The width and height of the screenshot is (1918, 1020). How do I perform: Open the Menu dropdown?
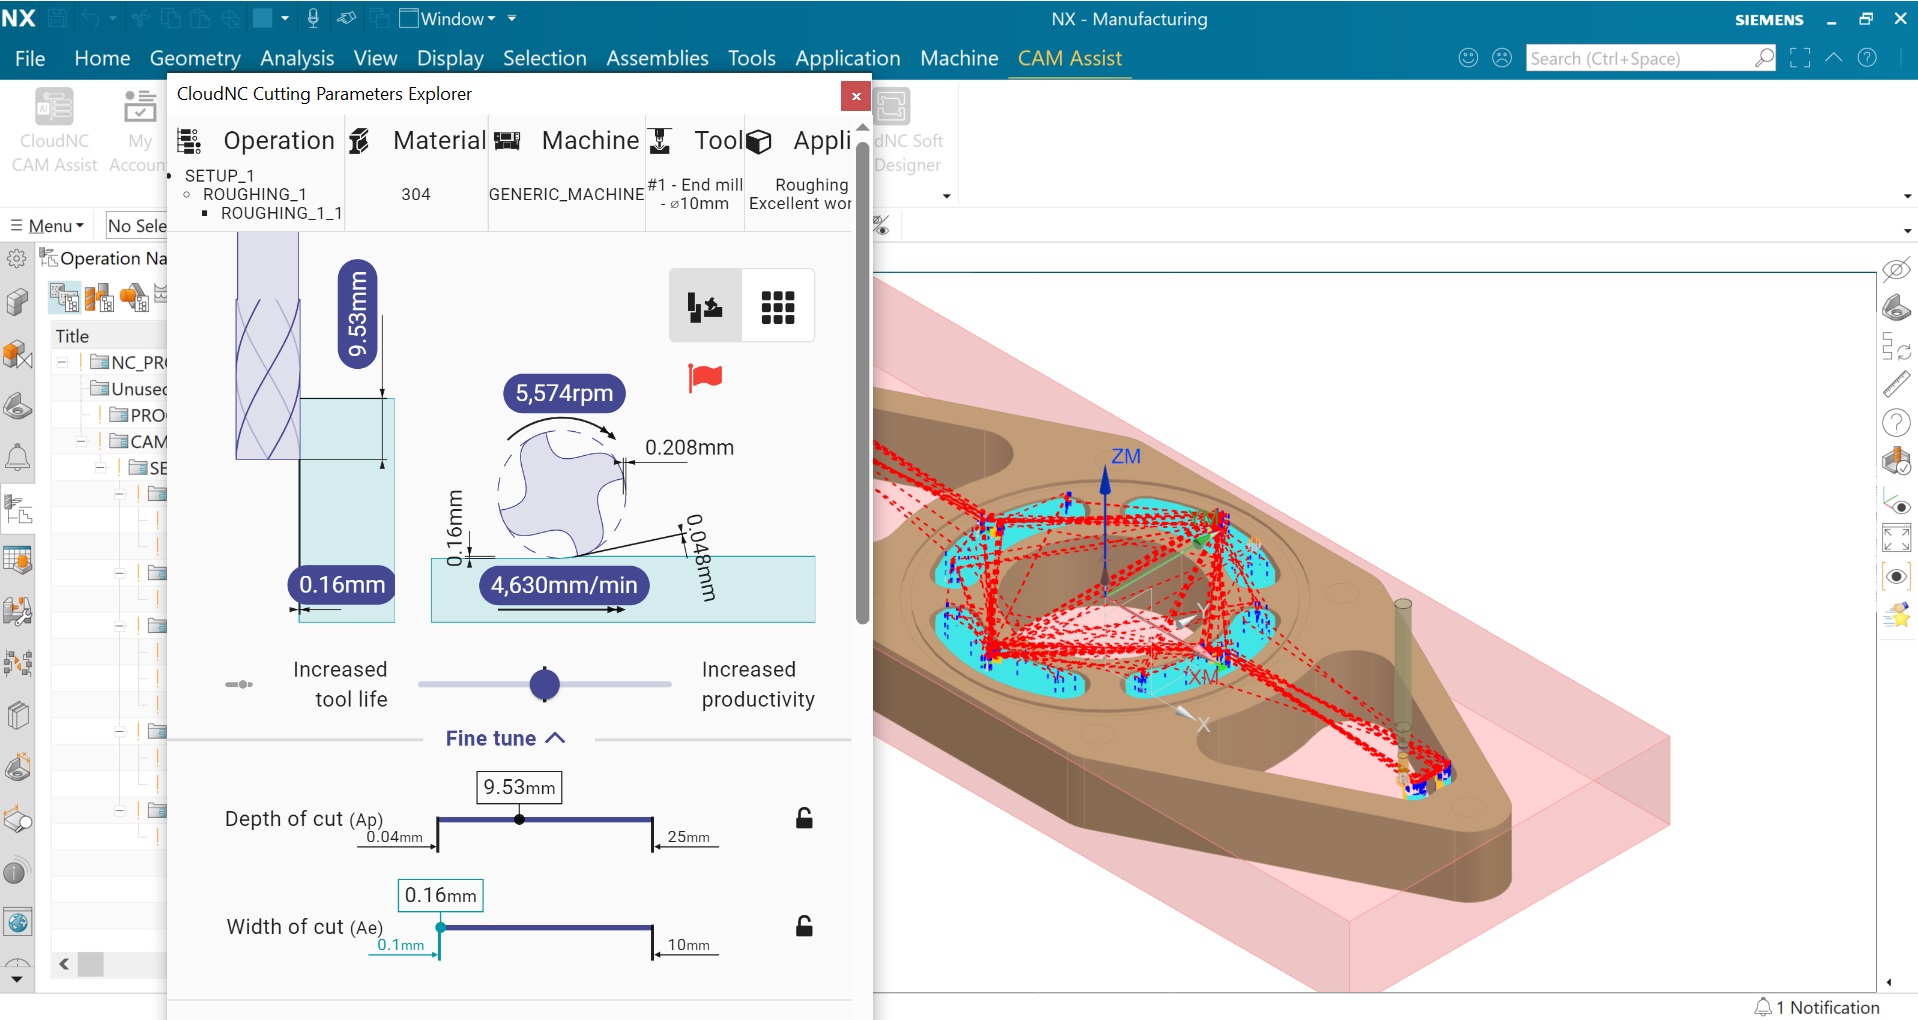pos(48,226)
